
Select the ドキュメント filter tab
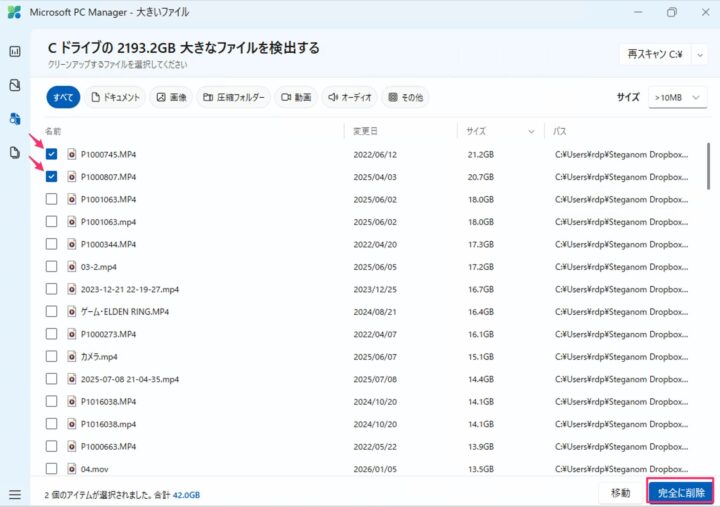click(115, 97)
